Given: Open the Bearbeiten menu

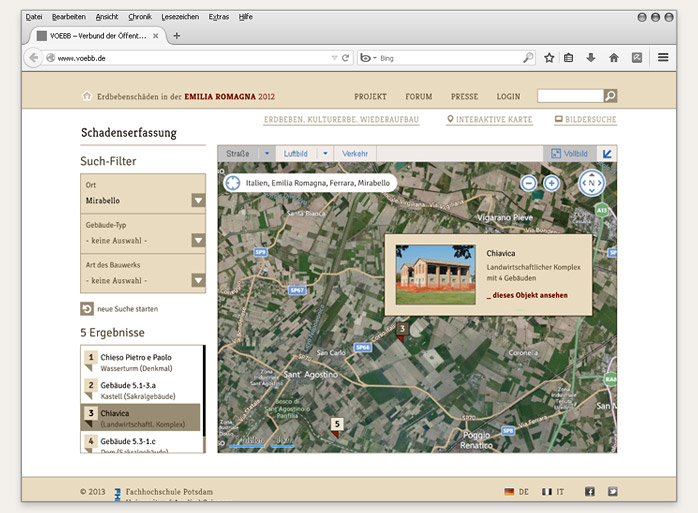Looking at the screenshot, I should tap(69, 17).
